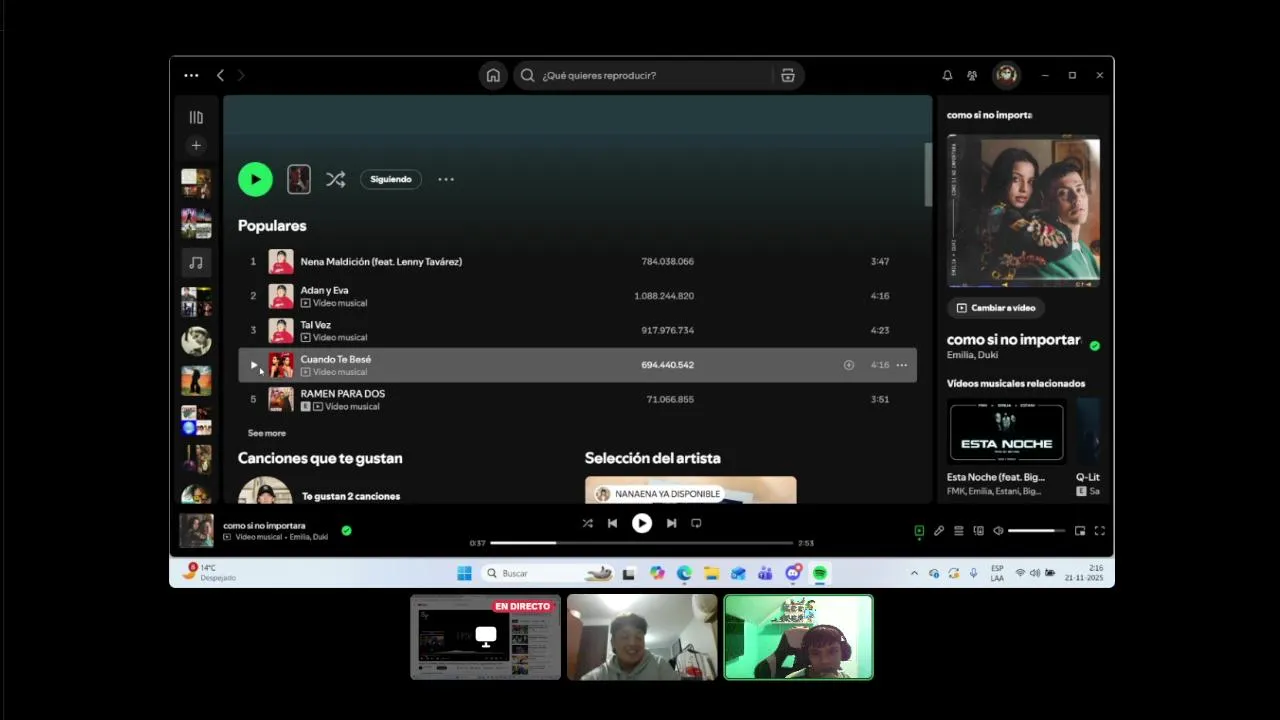
Task: Click See more under Populares
Action: 267,433
